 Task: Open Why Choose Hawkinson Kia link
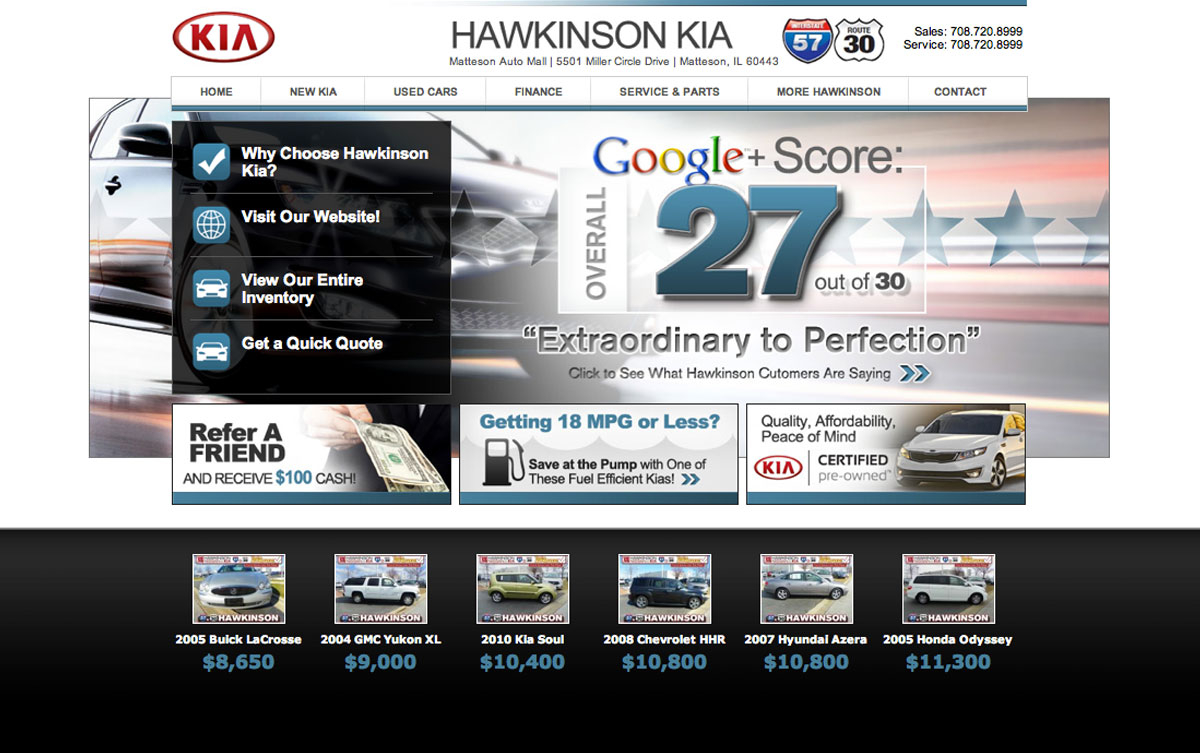(335, 162)
